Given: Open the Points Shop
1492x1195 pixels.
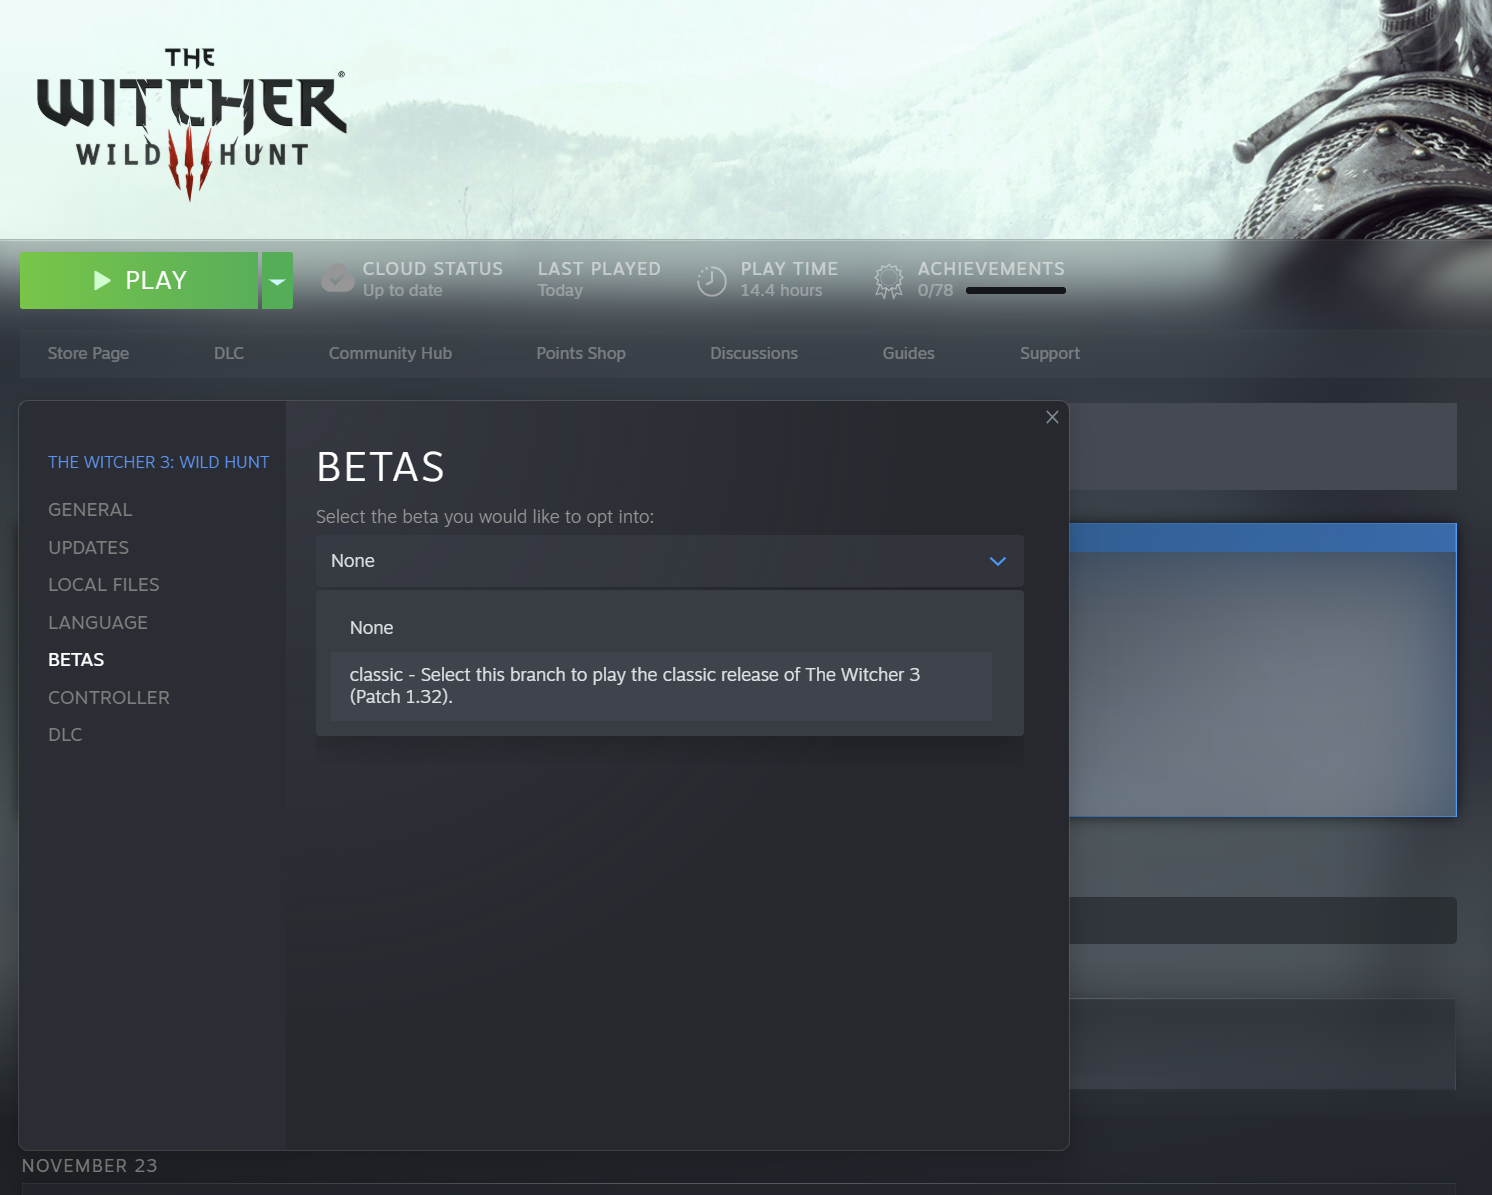Looking at the screenshot, I should 581,353.
